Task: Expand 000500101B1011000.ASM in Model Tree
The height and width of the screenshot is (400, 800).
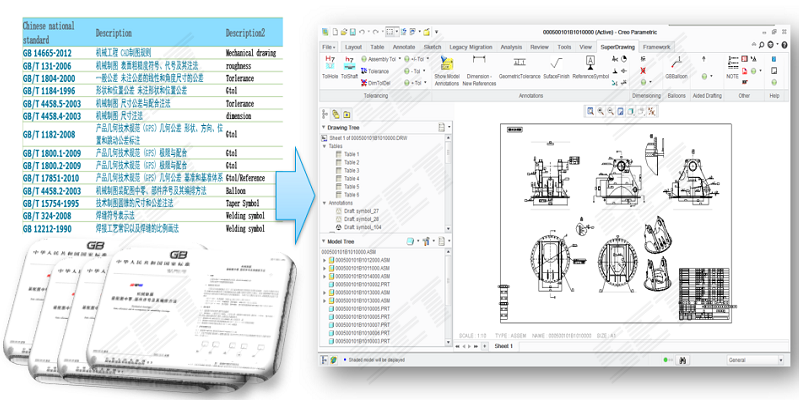Action: pos(324,268)
